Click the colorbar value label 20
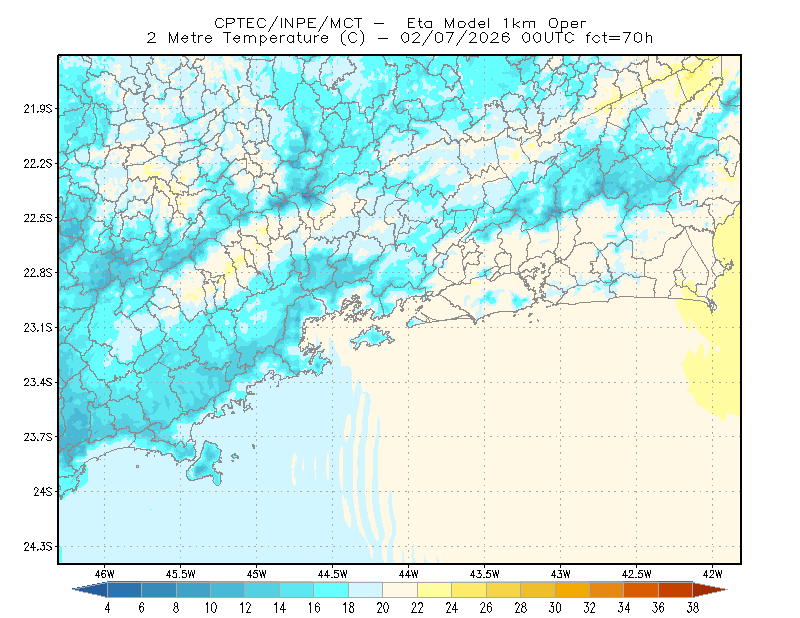The image size is (800, 618). tap(383, 608)
